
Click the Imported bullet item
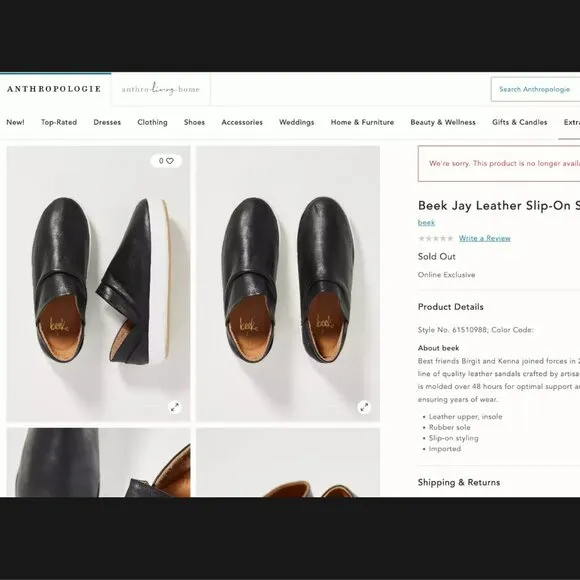point(444,449)
